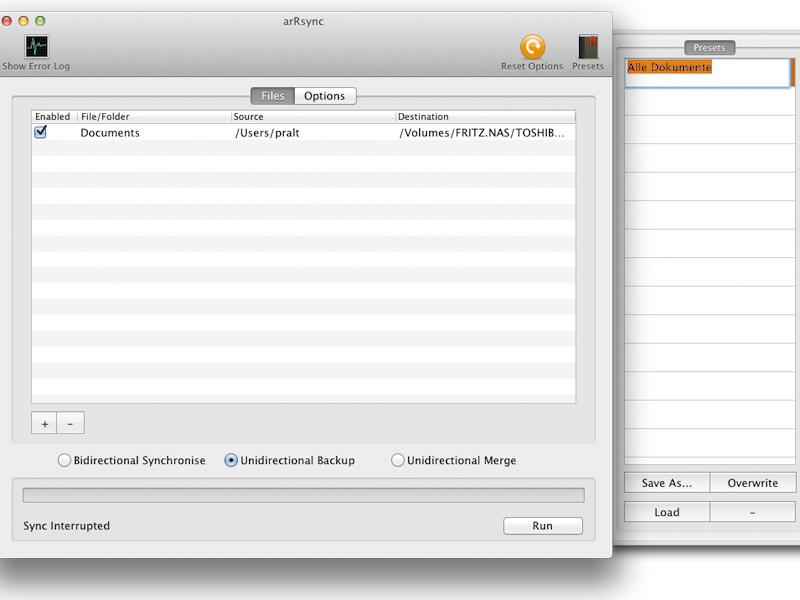Remove selected entry with minus button
Screen dimensions: 800x600
[x=70, y=423]
